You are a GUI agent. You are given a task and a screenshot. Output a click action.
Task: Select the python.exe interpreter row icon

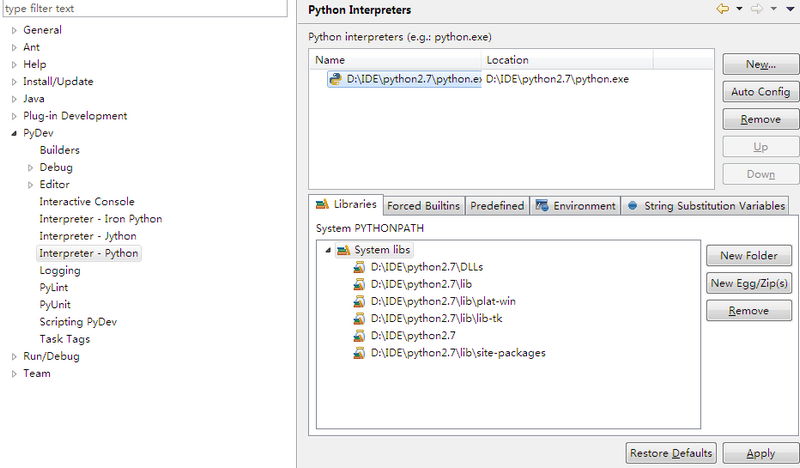(336, 79)
